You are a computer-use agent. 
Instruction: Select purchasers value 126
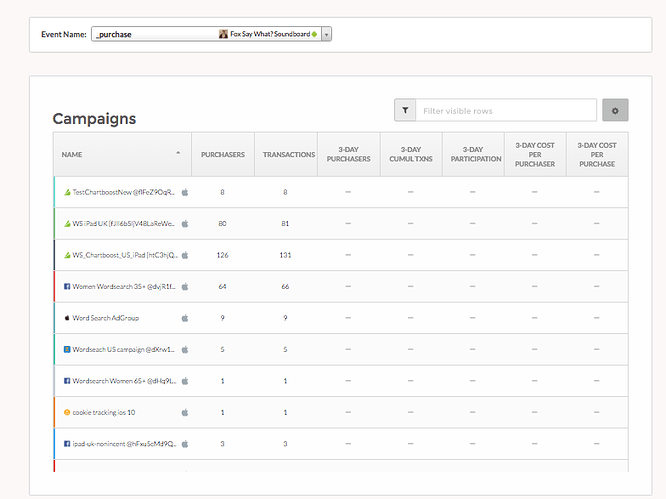tap(223, 255)
